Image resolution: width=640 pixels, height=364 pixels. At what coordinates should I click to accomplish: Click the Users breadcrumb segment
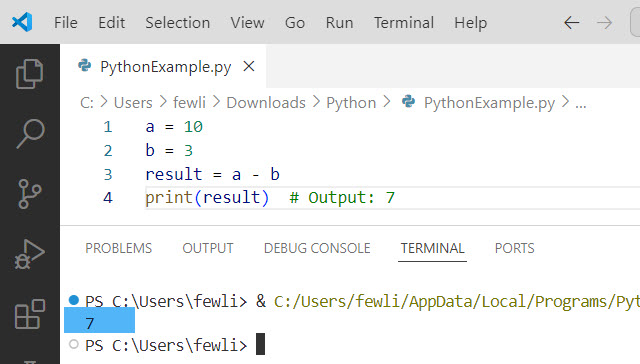tap(133, 102)
